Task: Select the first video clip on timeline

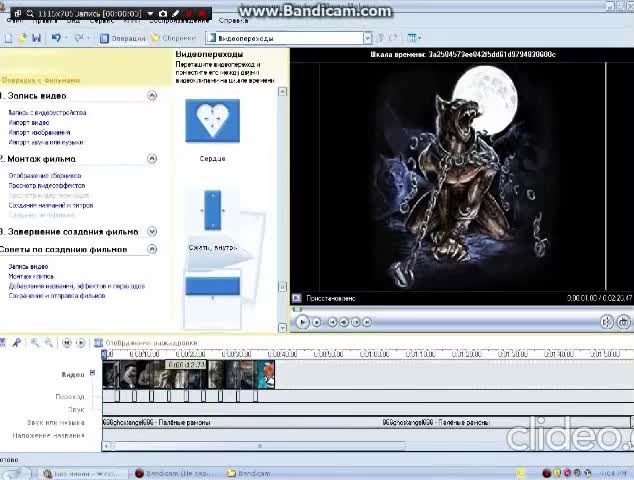Action: (x=111, y=375)
